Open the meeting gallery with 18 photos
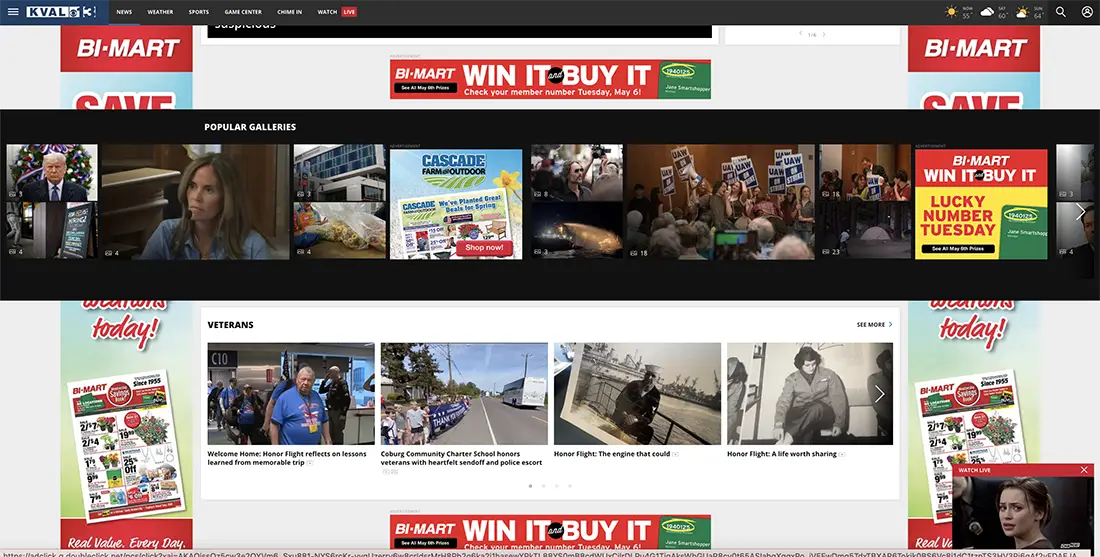The image size is (1100, 557). click(865, 173)
